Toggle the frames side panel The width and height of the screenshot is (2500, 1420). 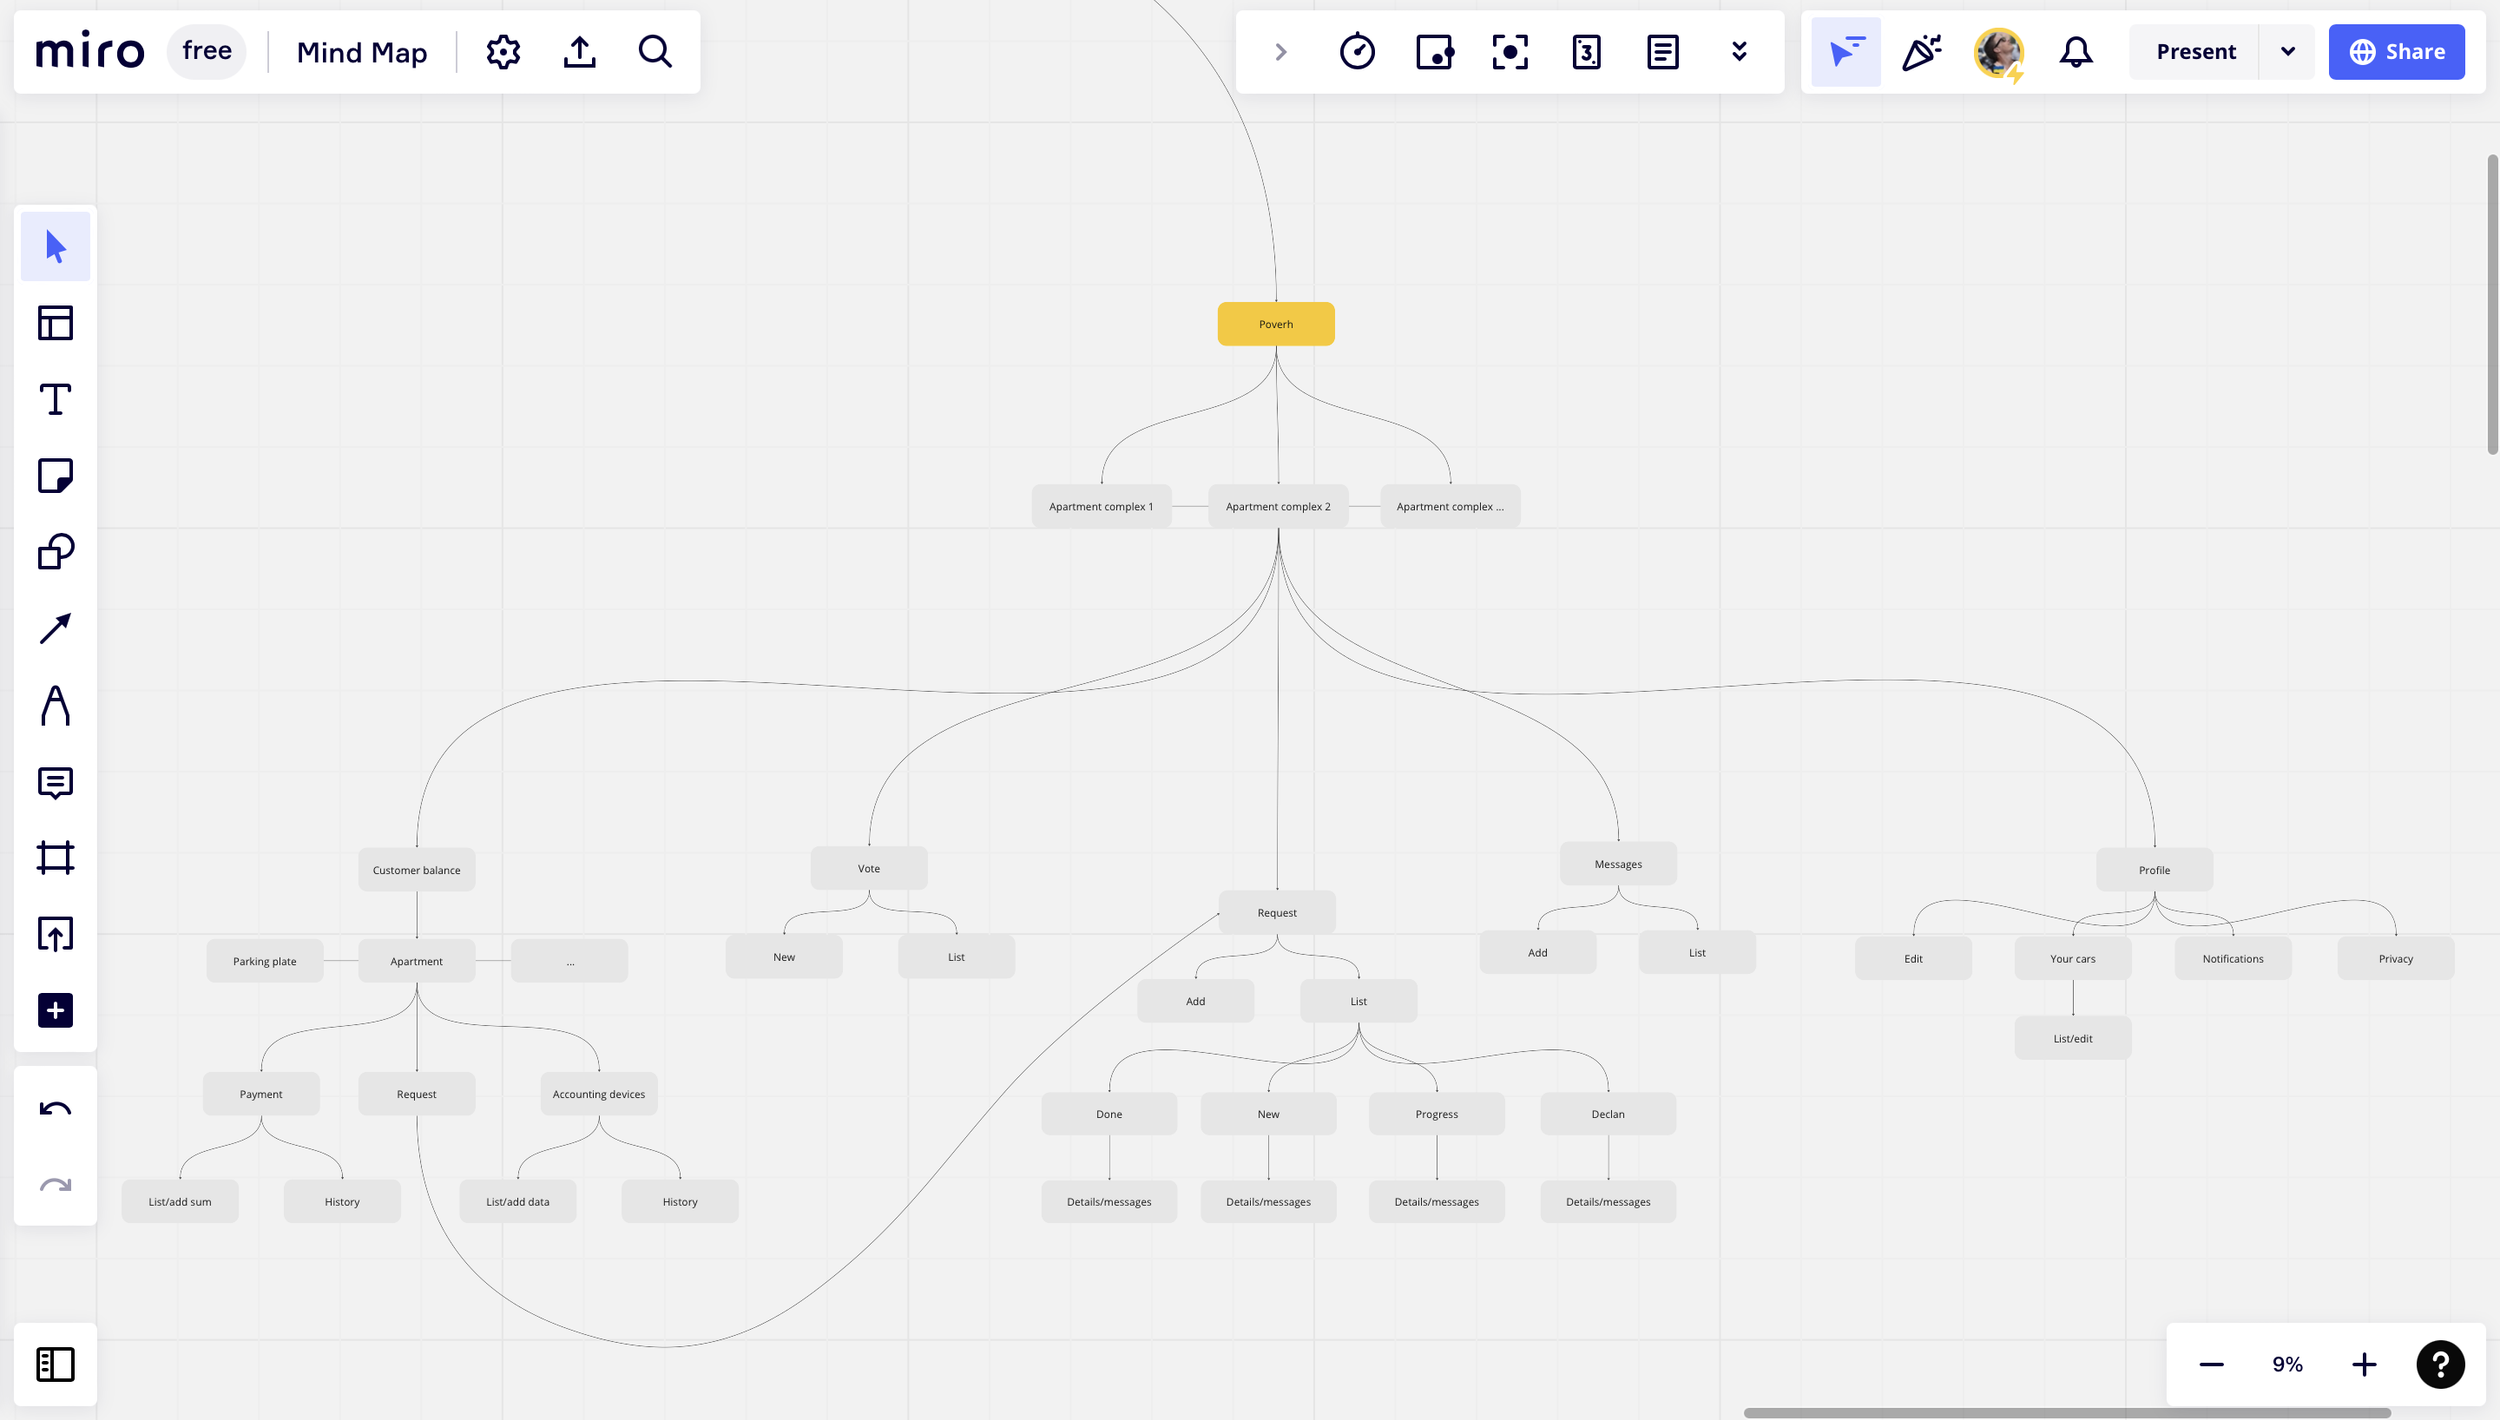click(55, 1364)
